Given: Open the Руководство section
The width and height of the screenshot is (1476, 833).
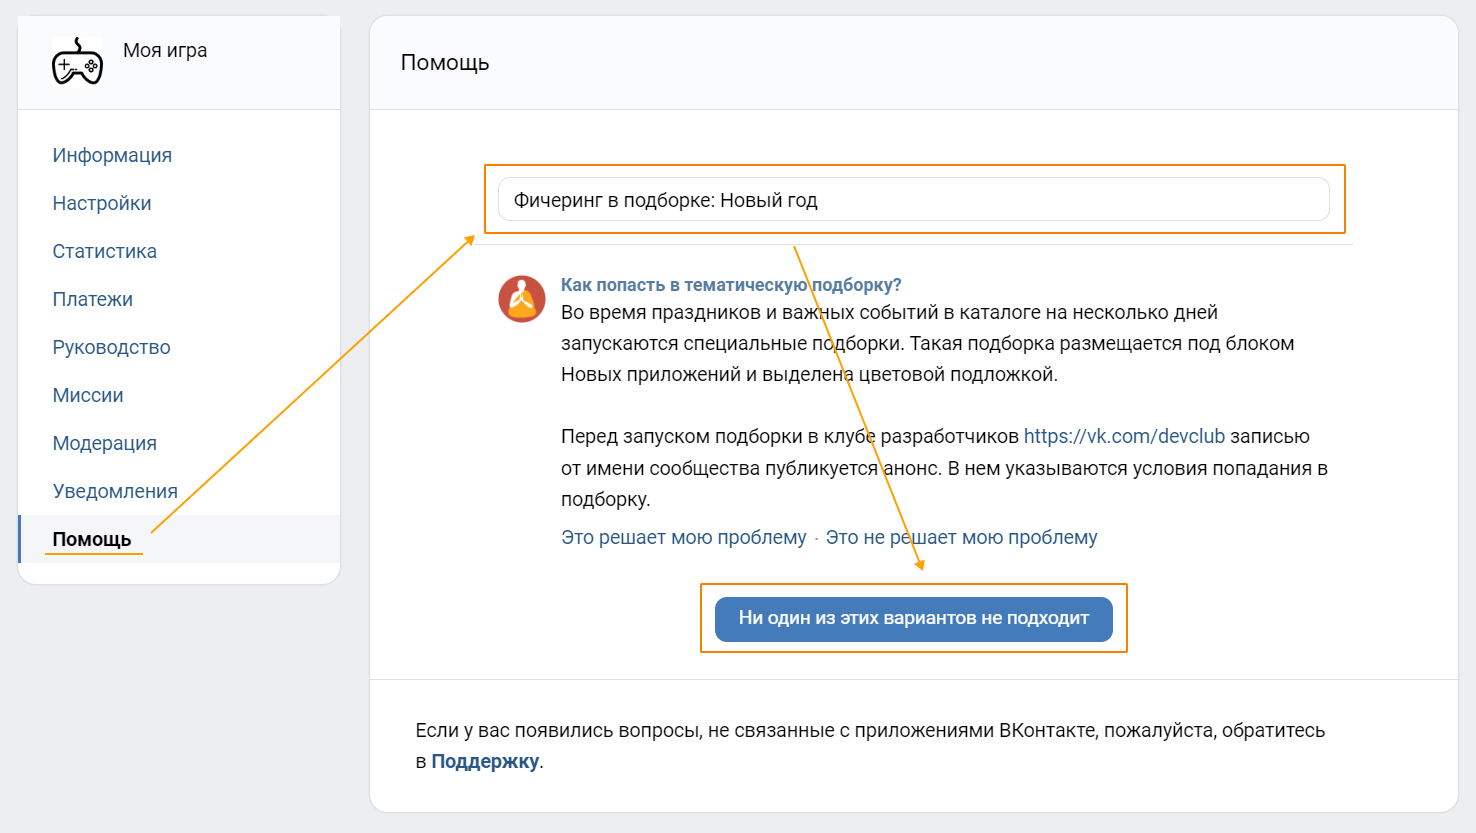Looking at the screenshot, I should pyautogui.click(x=111, y=347).
